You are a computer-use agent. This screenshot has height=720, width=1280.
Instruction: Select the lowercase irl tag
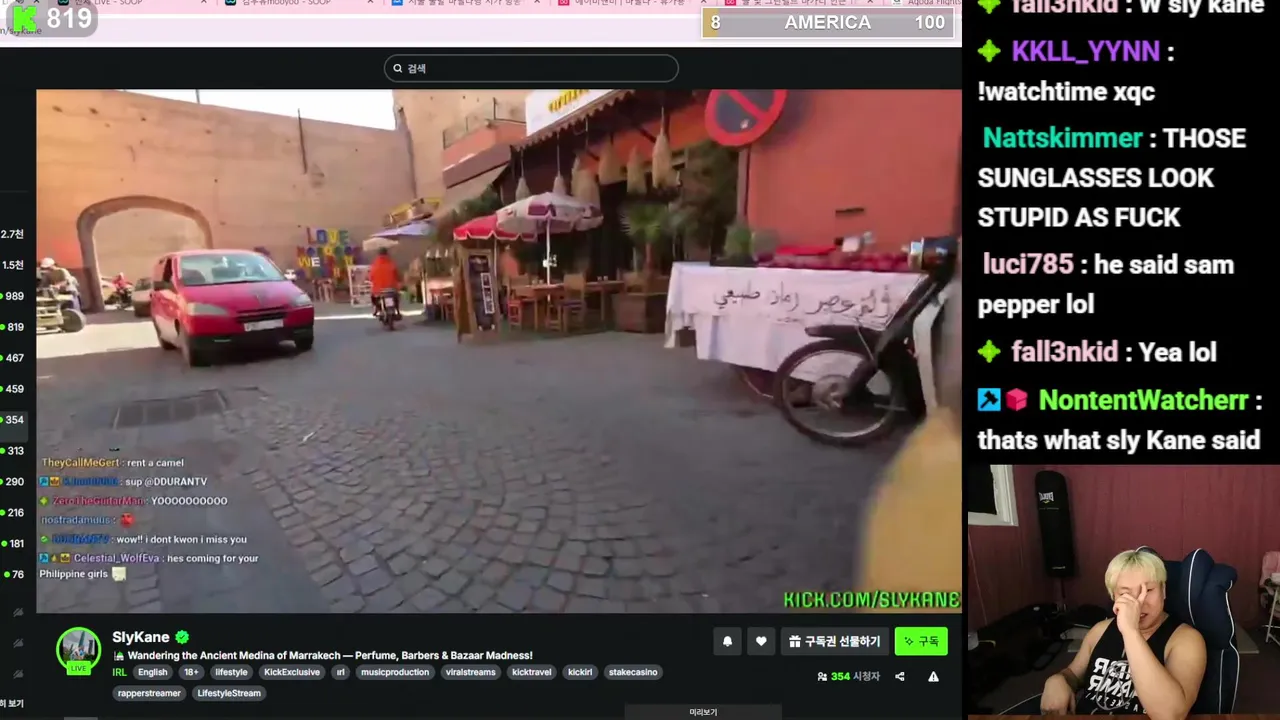(340, 672)
